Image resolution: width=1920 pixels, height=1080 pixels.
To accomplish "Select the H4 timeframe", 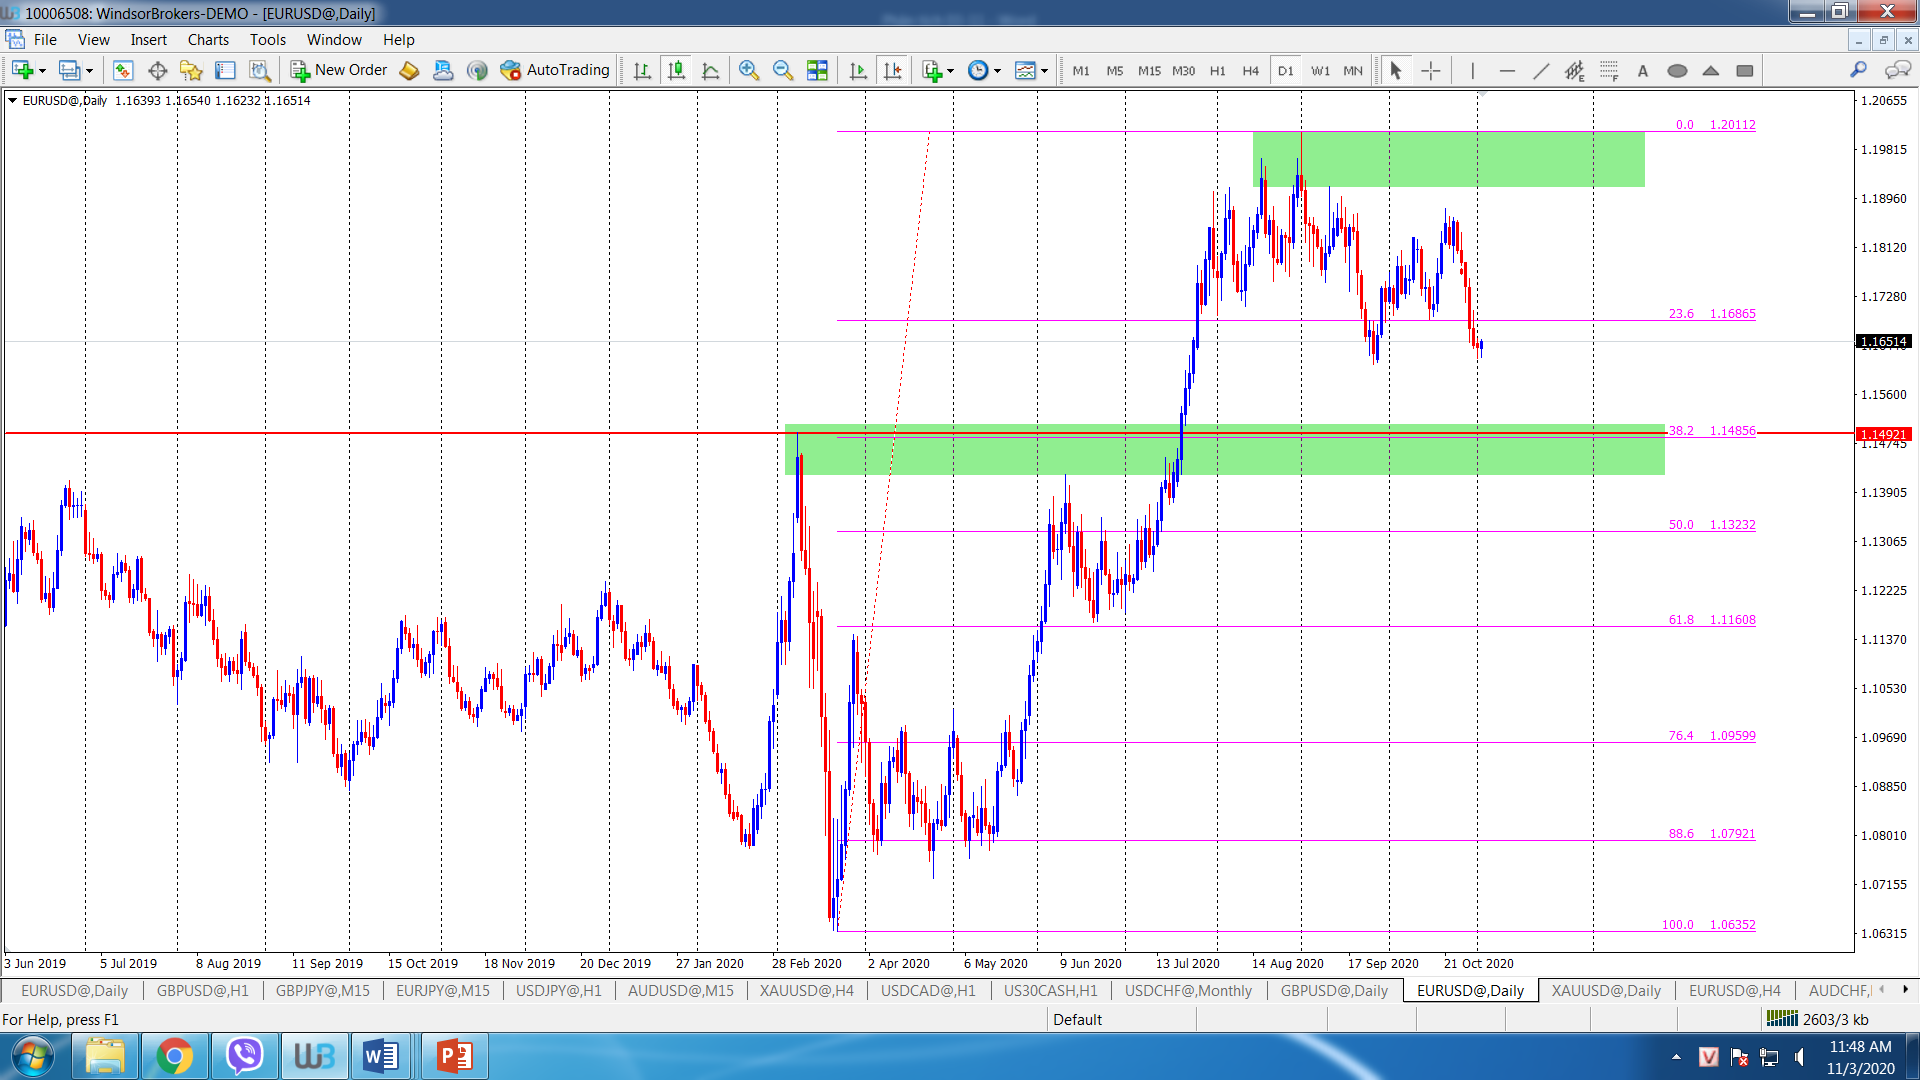I will pos(1250,70).
